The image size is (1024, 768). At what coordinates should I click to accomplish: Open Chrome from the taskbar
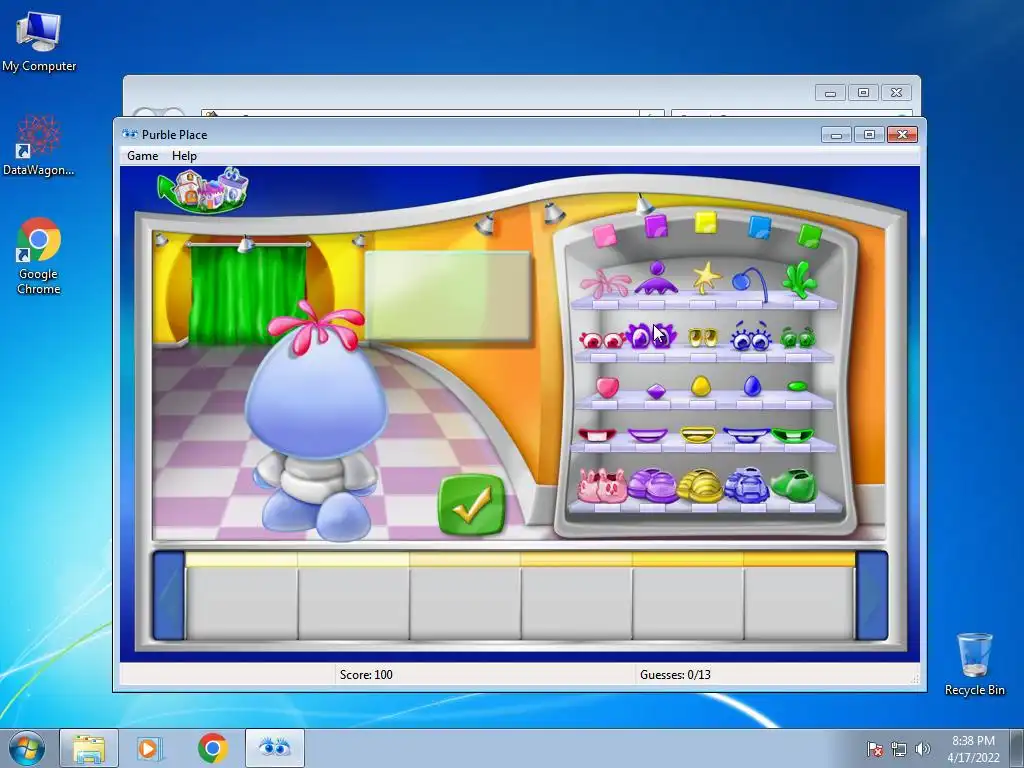coord(212,748)
